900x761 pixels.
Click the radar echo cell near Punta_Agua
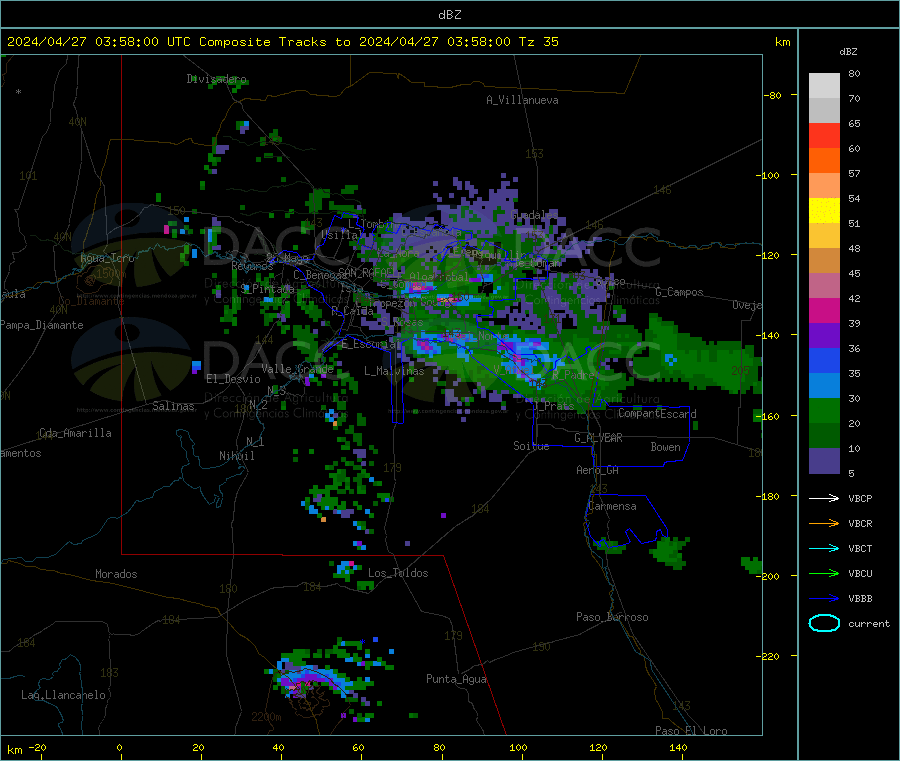pos(413,715)
